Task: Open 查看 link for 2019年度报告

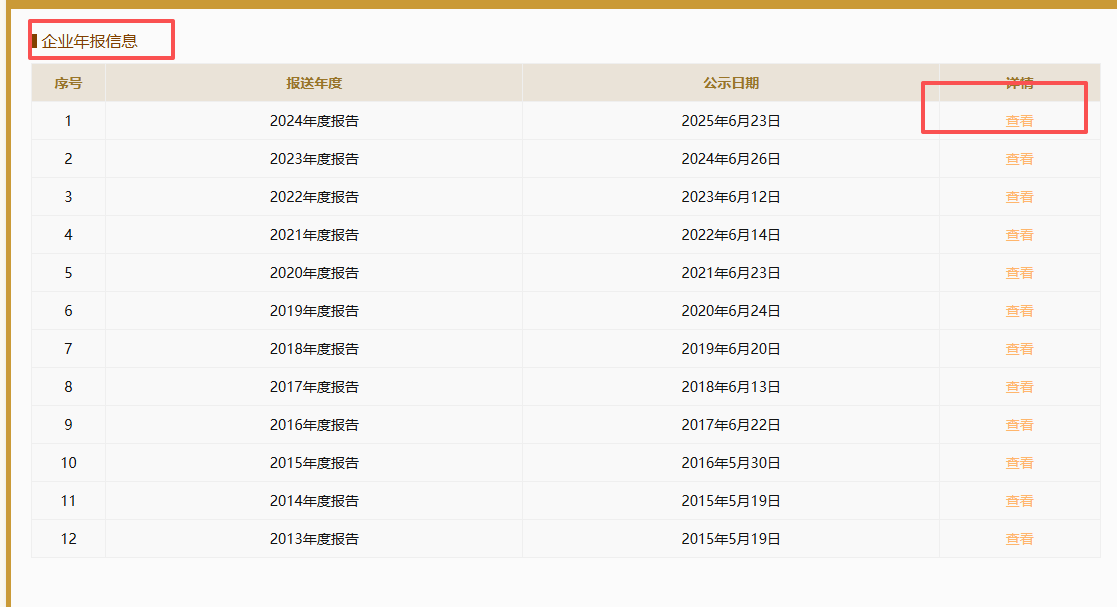Action: (x=1019, y=311)
